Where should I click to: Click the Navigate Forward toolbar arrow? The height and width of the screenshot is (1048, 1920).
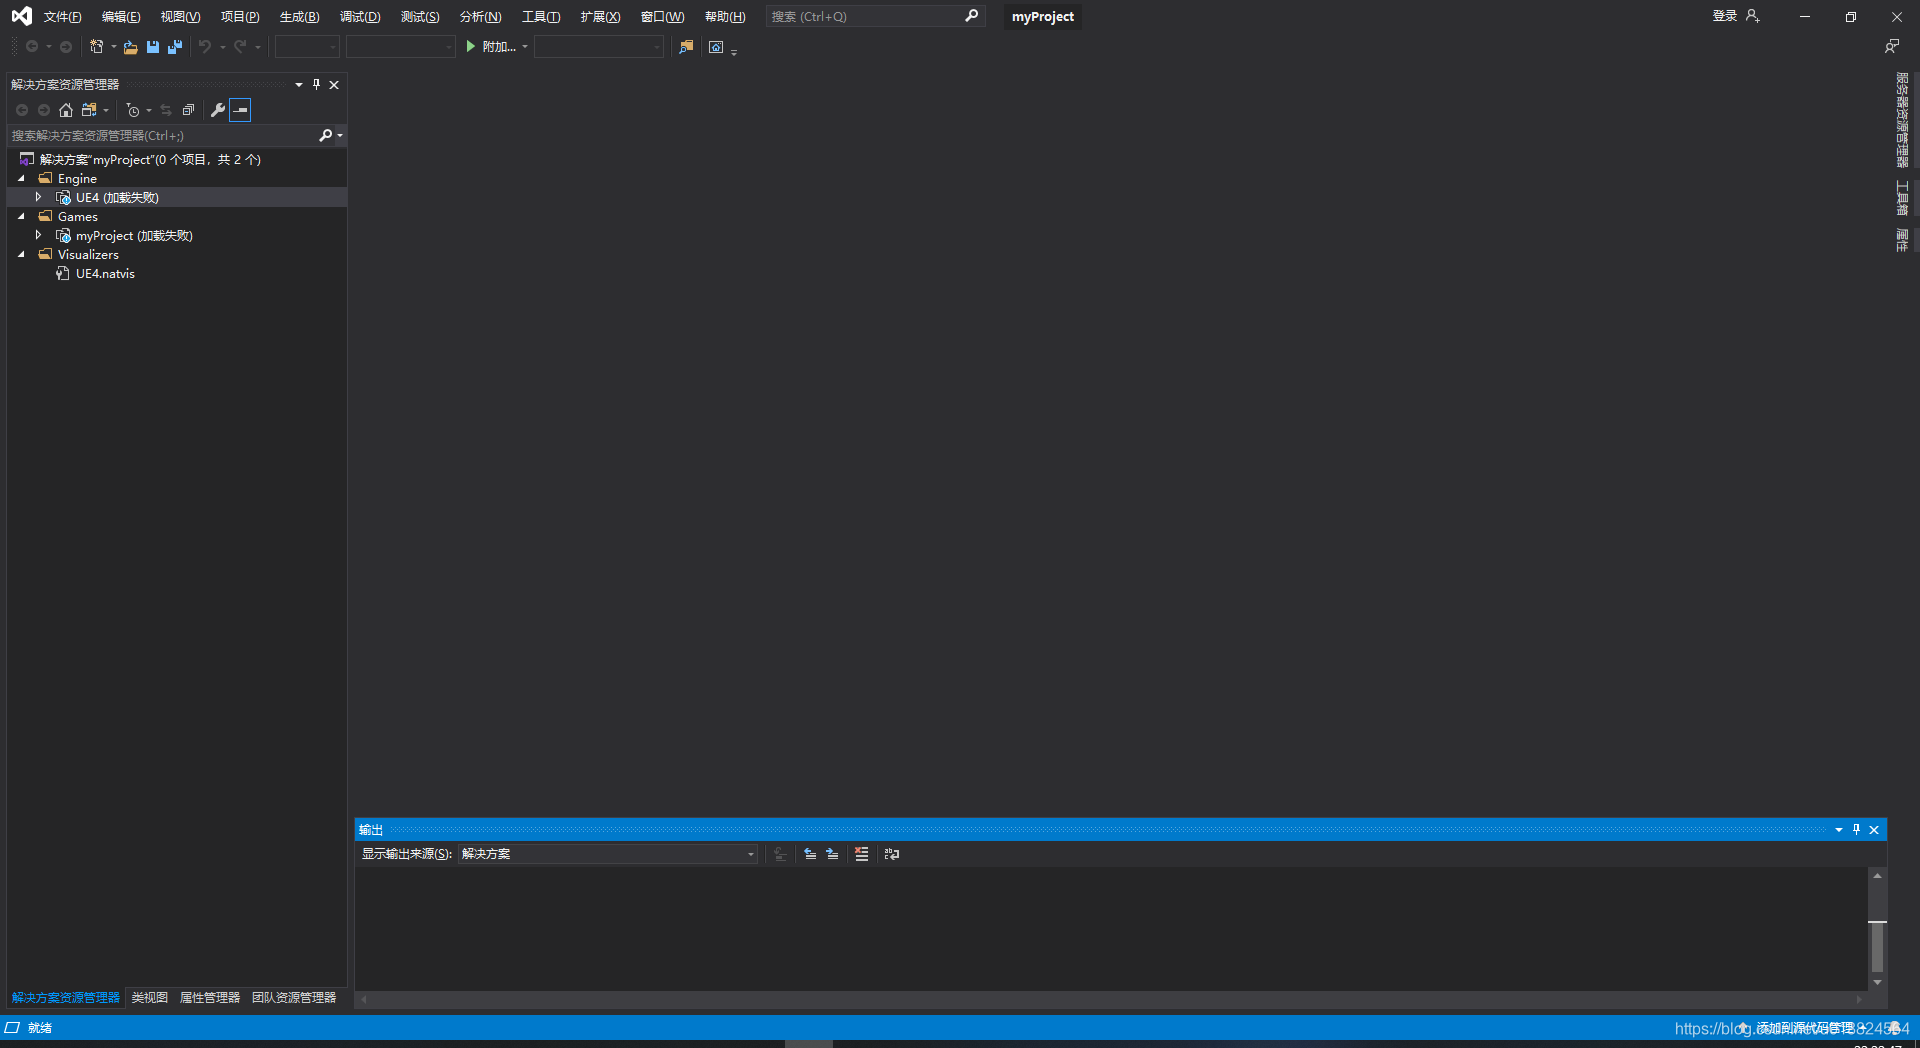66,47
